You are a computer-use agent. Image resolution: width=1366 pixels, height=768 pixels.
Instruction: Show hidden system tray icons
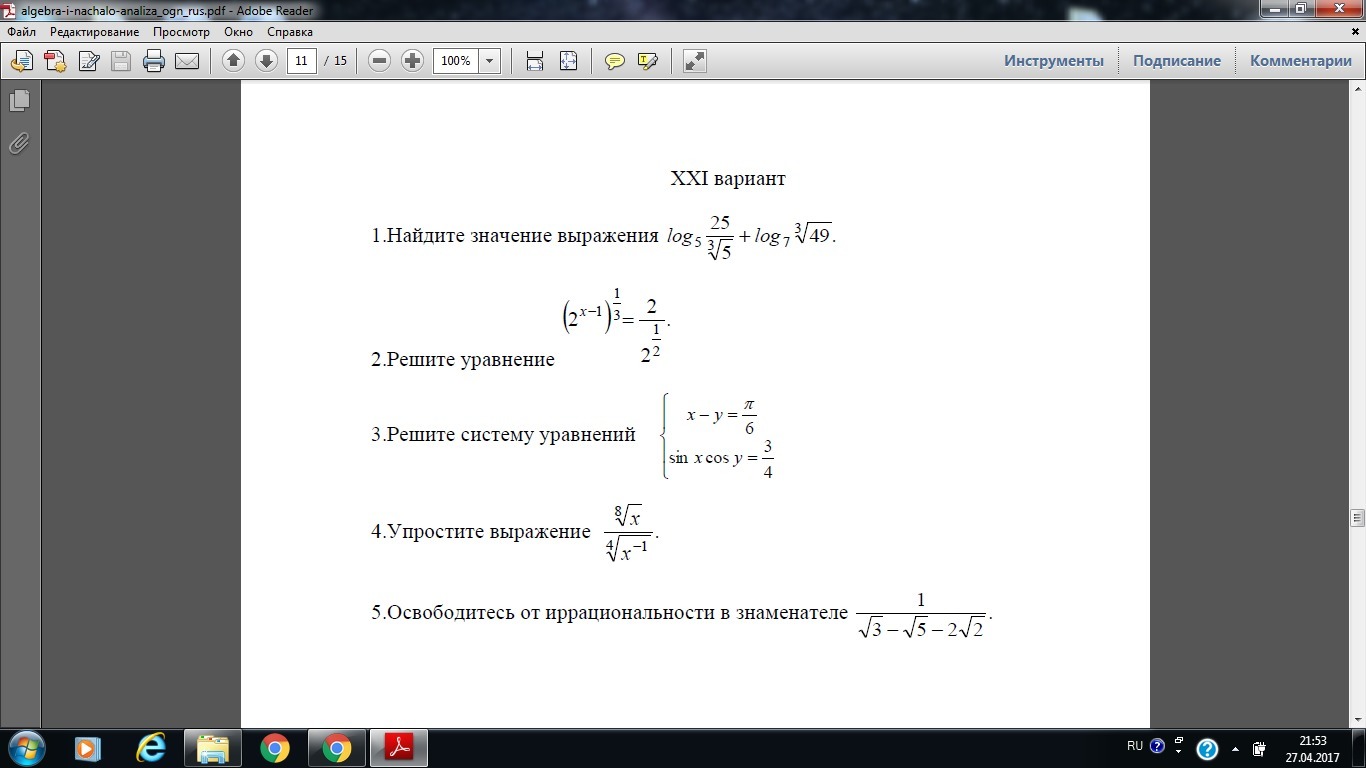1235,748
